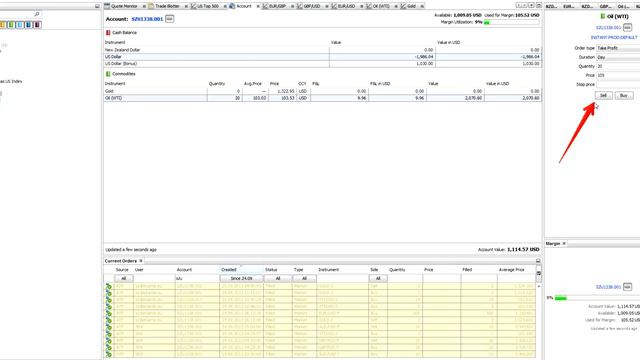Click the Stop price input field

coord(618,84)
